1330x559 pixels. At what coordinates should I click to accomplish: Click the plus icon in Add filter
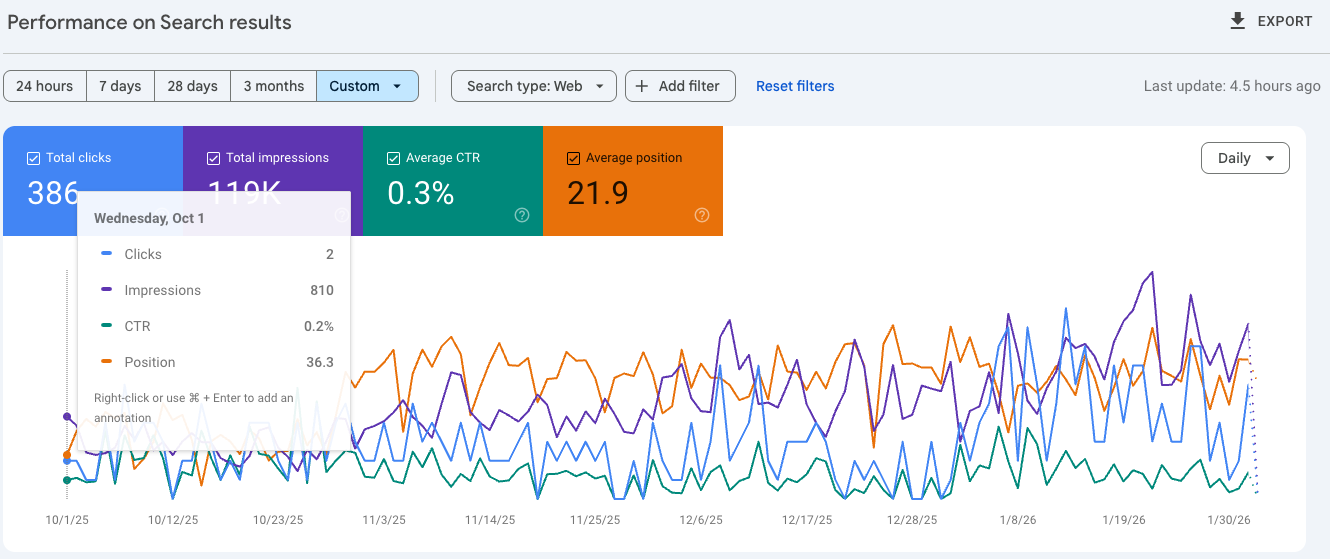tap(643, 86)
